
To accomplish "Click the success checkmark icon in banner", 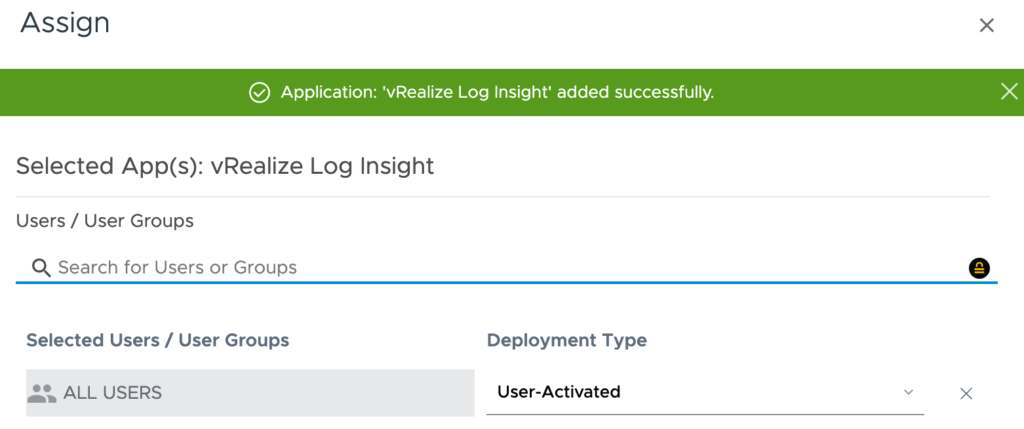I will coord(259,93).
